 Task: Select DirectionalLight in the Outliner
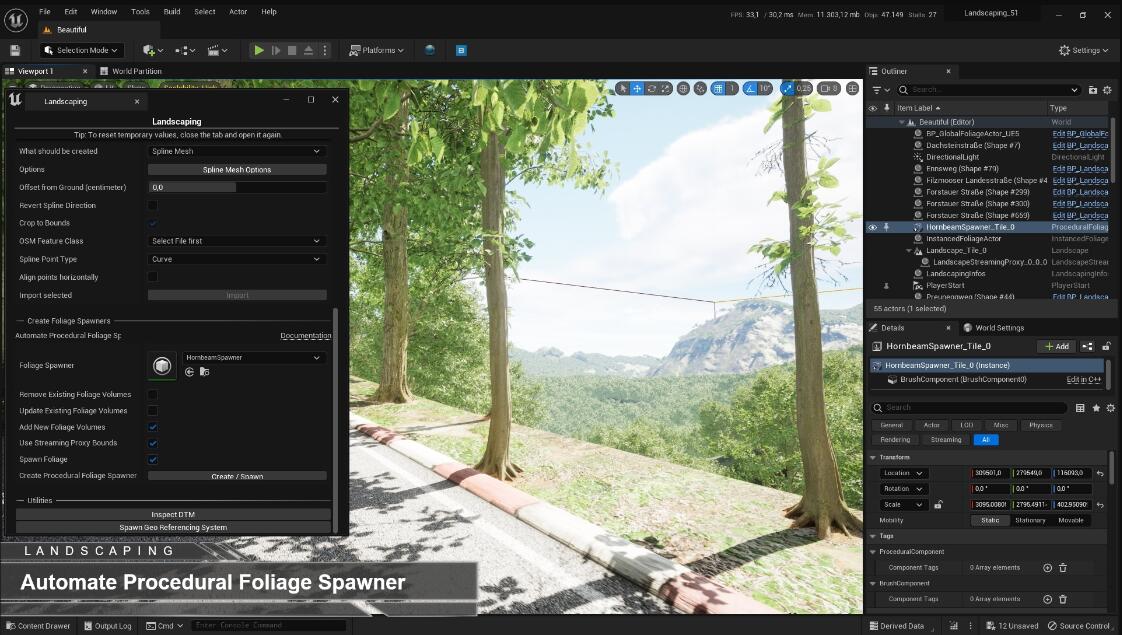(x=952, y=157)
